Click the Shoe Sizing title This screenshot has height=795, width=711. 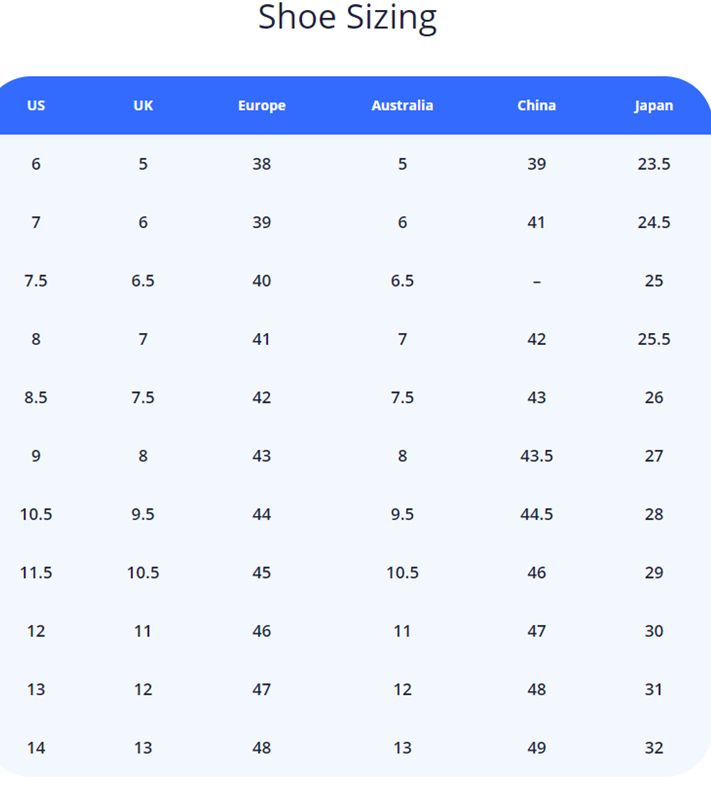click(x=347, y=18)
